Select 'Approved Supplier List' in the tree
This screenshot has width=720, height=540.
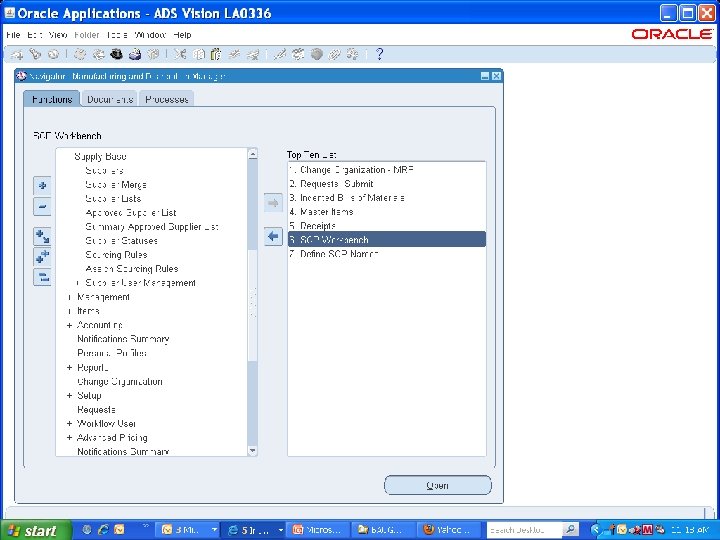131,213
